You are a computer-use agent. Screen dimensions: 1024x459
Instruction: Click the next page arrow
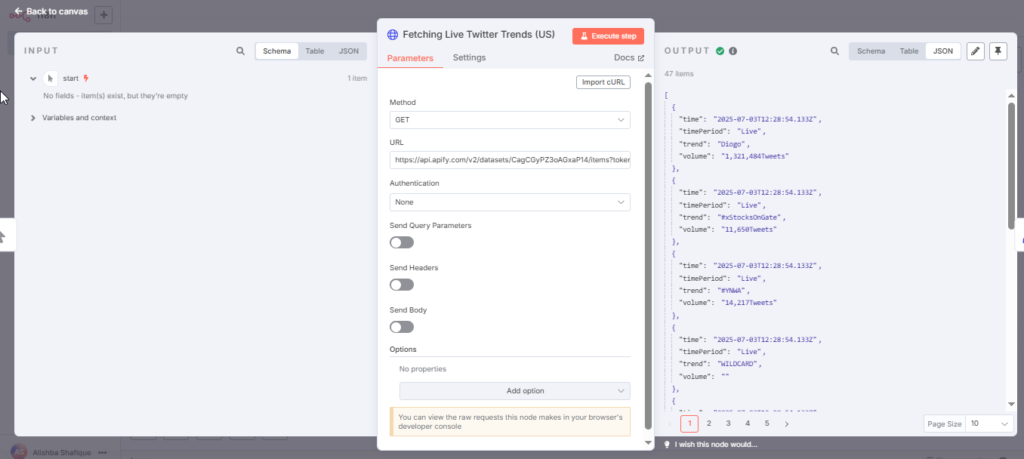pyautogui.click(x=786, y=424)
